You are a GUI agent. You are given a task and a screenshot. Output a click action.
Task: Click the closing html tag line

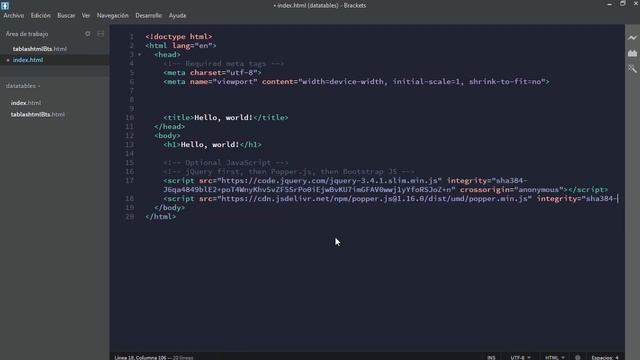(161, 217)
